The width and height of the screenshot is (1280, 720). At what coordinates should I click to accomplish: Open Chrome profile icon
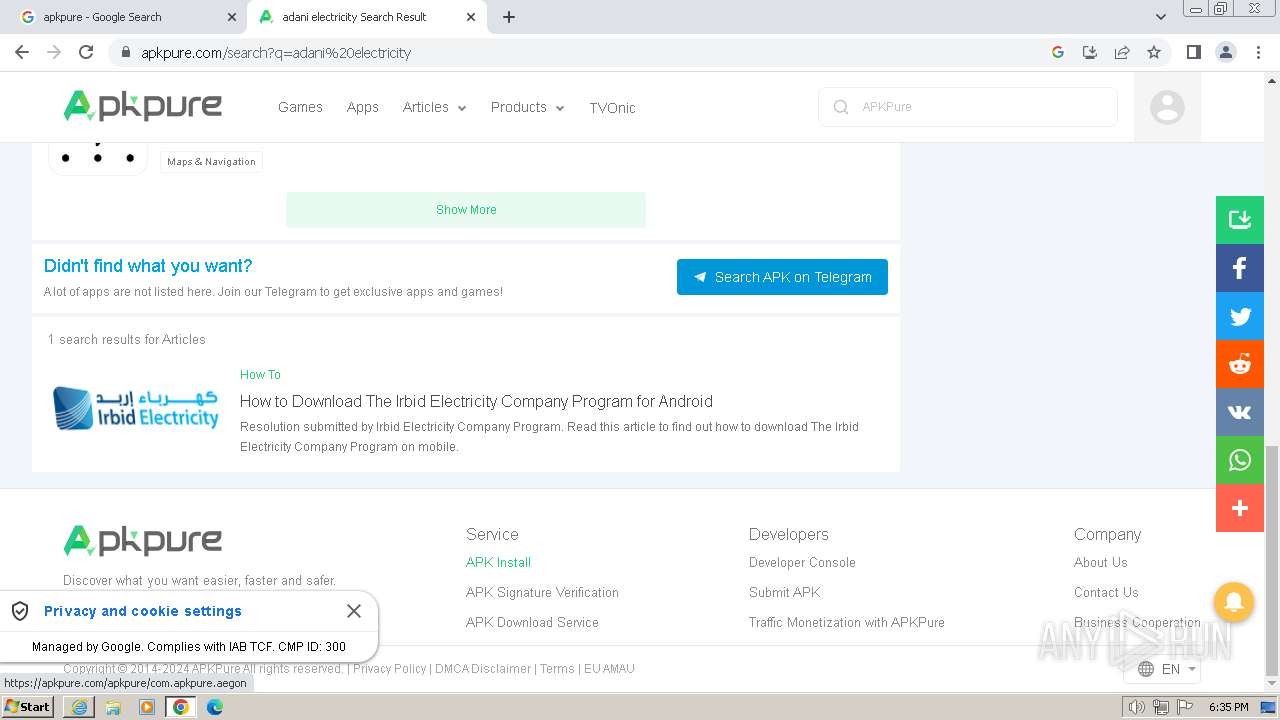click(x=1226, y=52)
